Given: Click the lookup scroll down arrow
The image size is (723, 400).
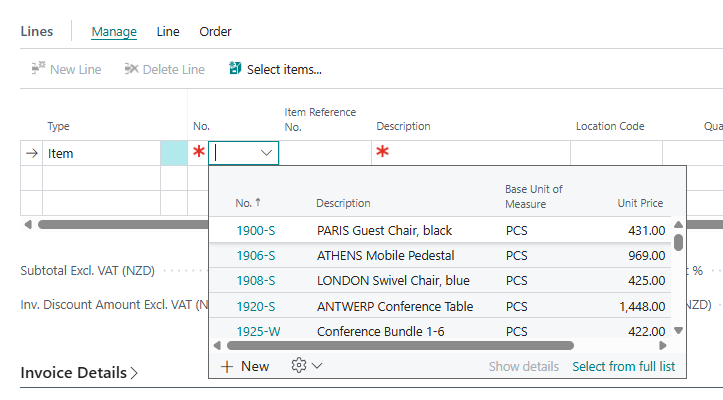Looking at the screenshot, I should coord(678,330).
